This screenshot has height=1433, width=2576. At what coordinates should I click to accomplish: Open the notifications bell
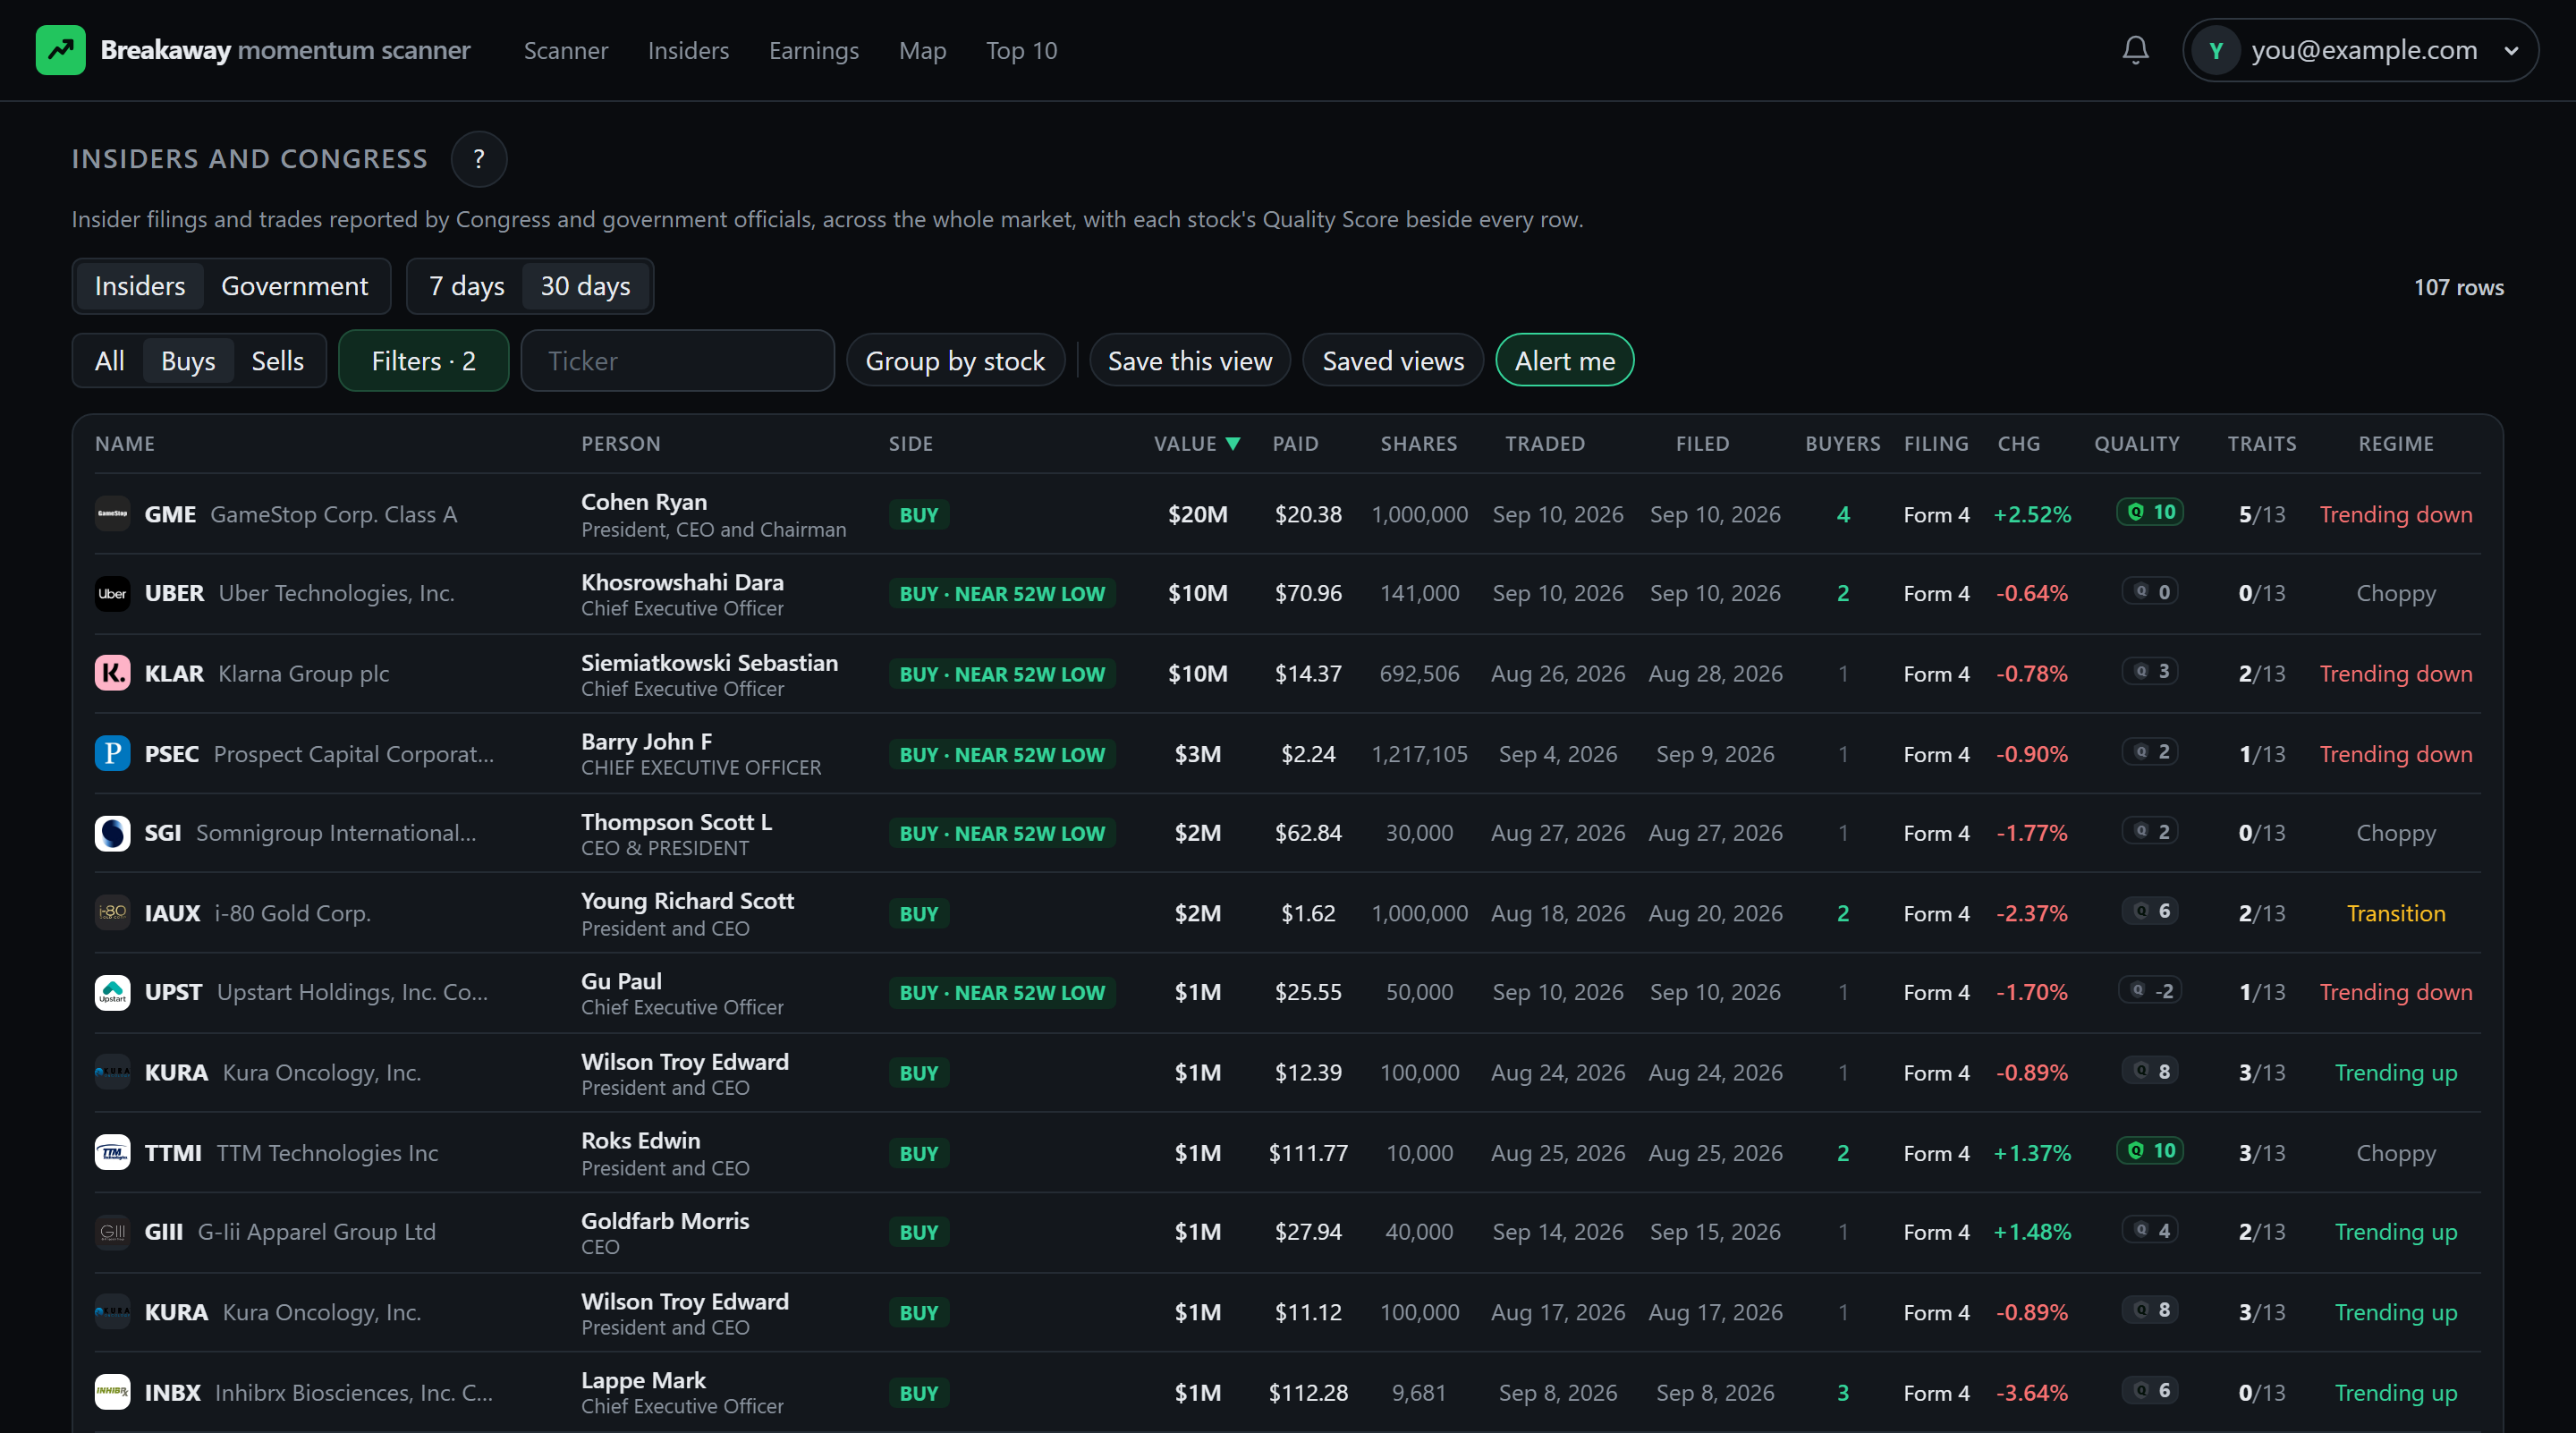[x=2135, y=50]
